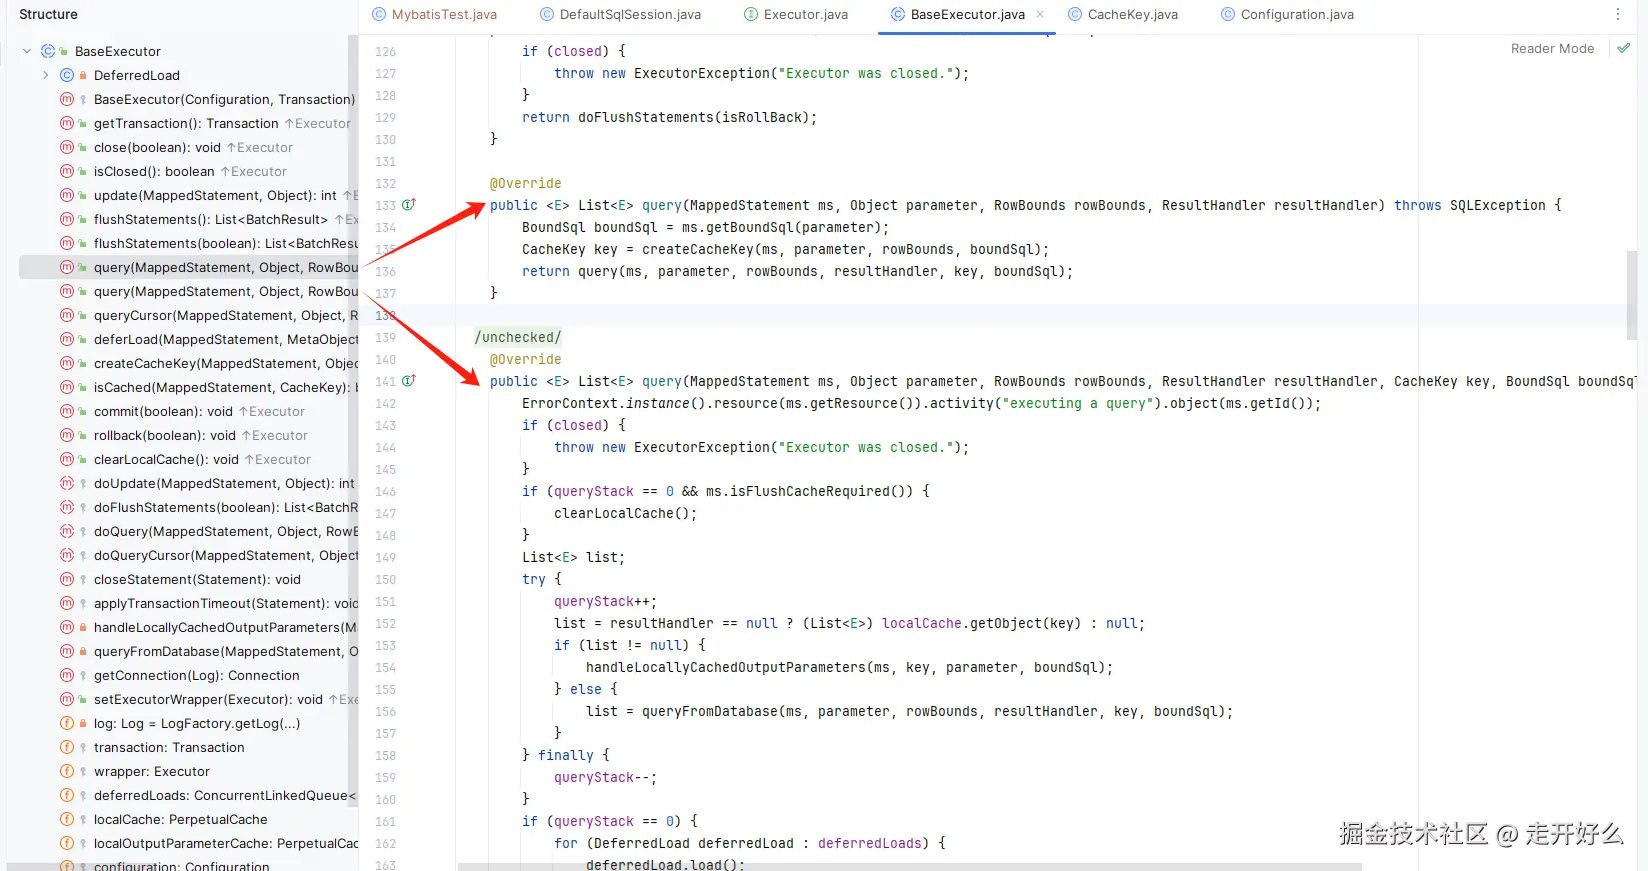Click the inspections green checkmark icon
This screenshot has width=1648, height=871.
pyautogui.click(x=1623, y=48)
